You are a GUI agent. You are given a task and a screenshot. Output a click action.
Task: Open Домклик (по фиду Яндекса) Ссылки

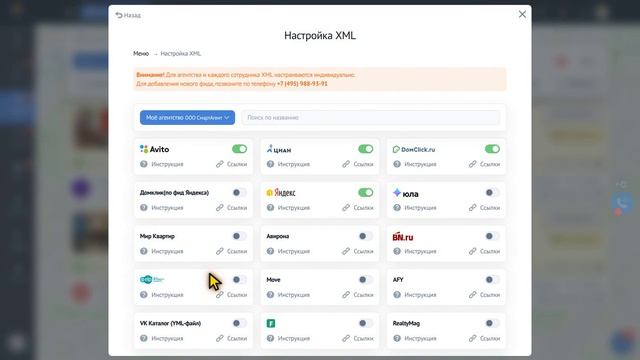[231, 208]
